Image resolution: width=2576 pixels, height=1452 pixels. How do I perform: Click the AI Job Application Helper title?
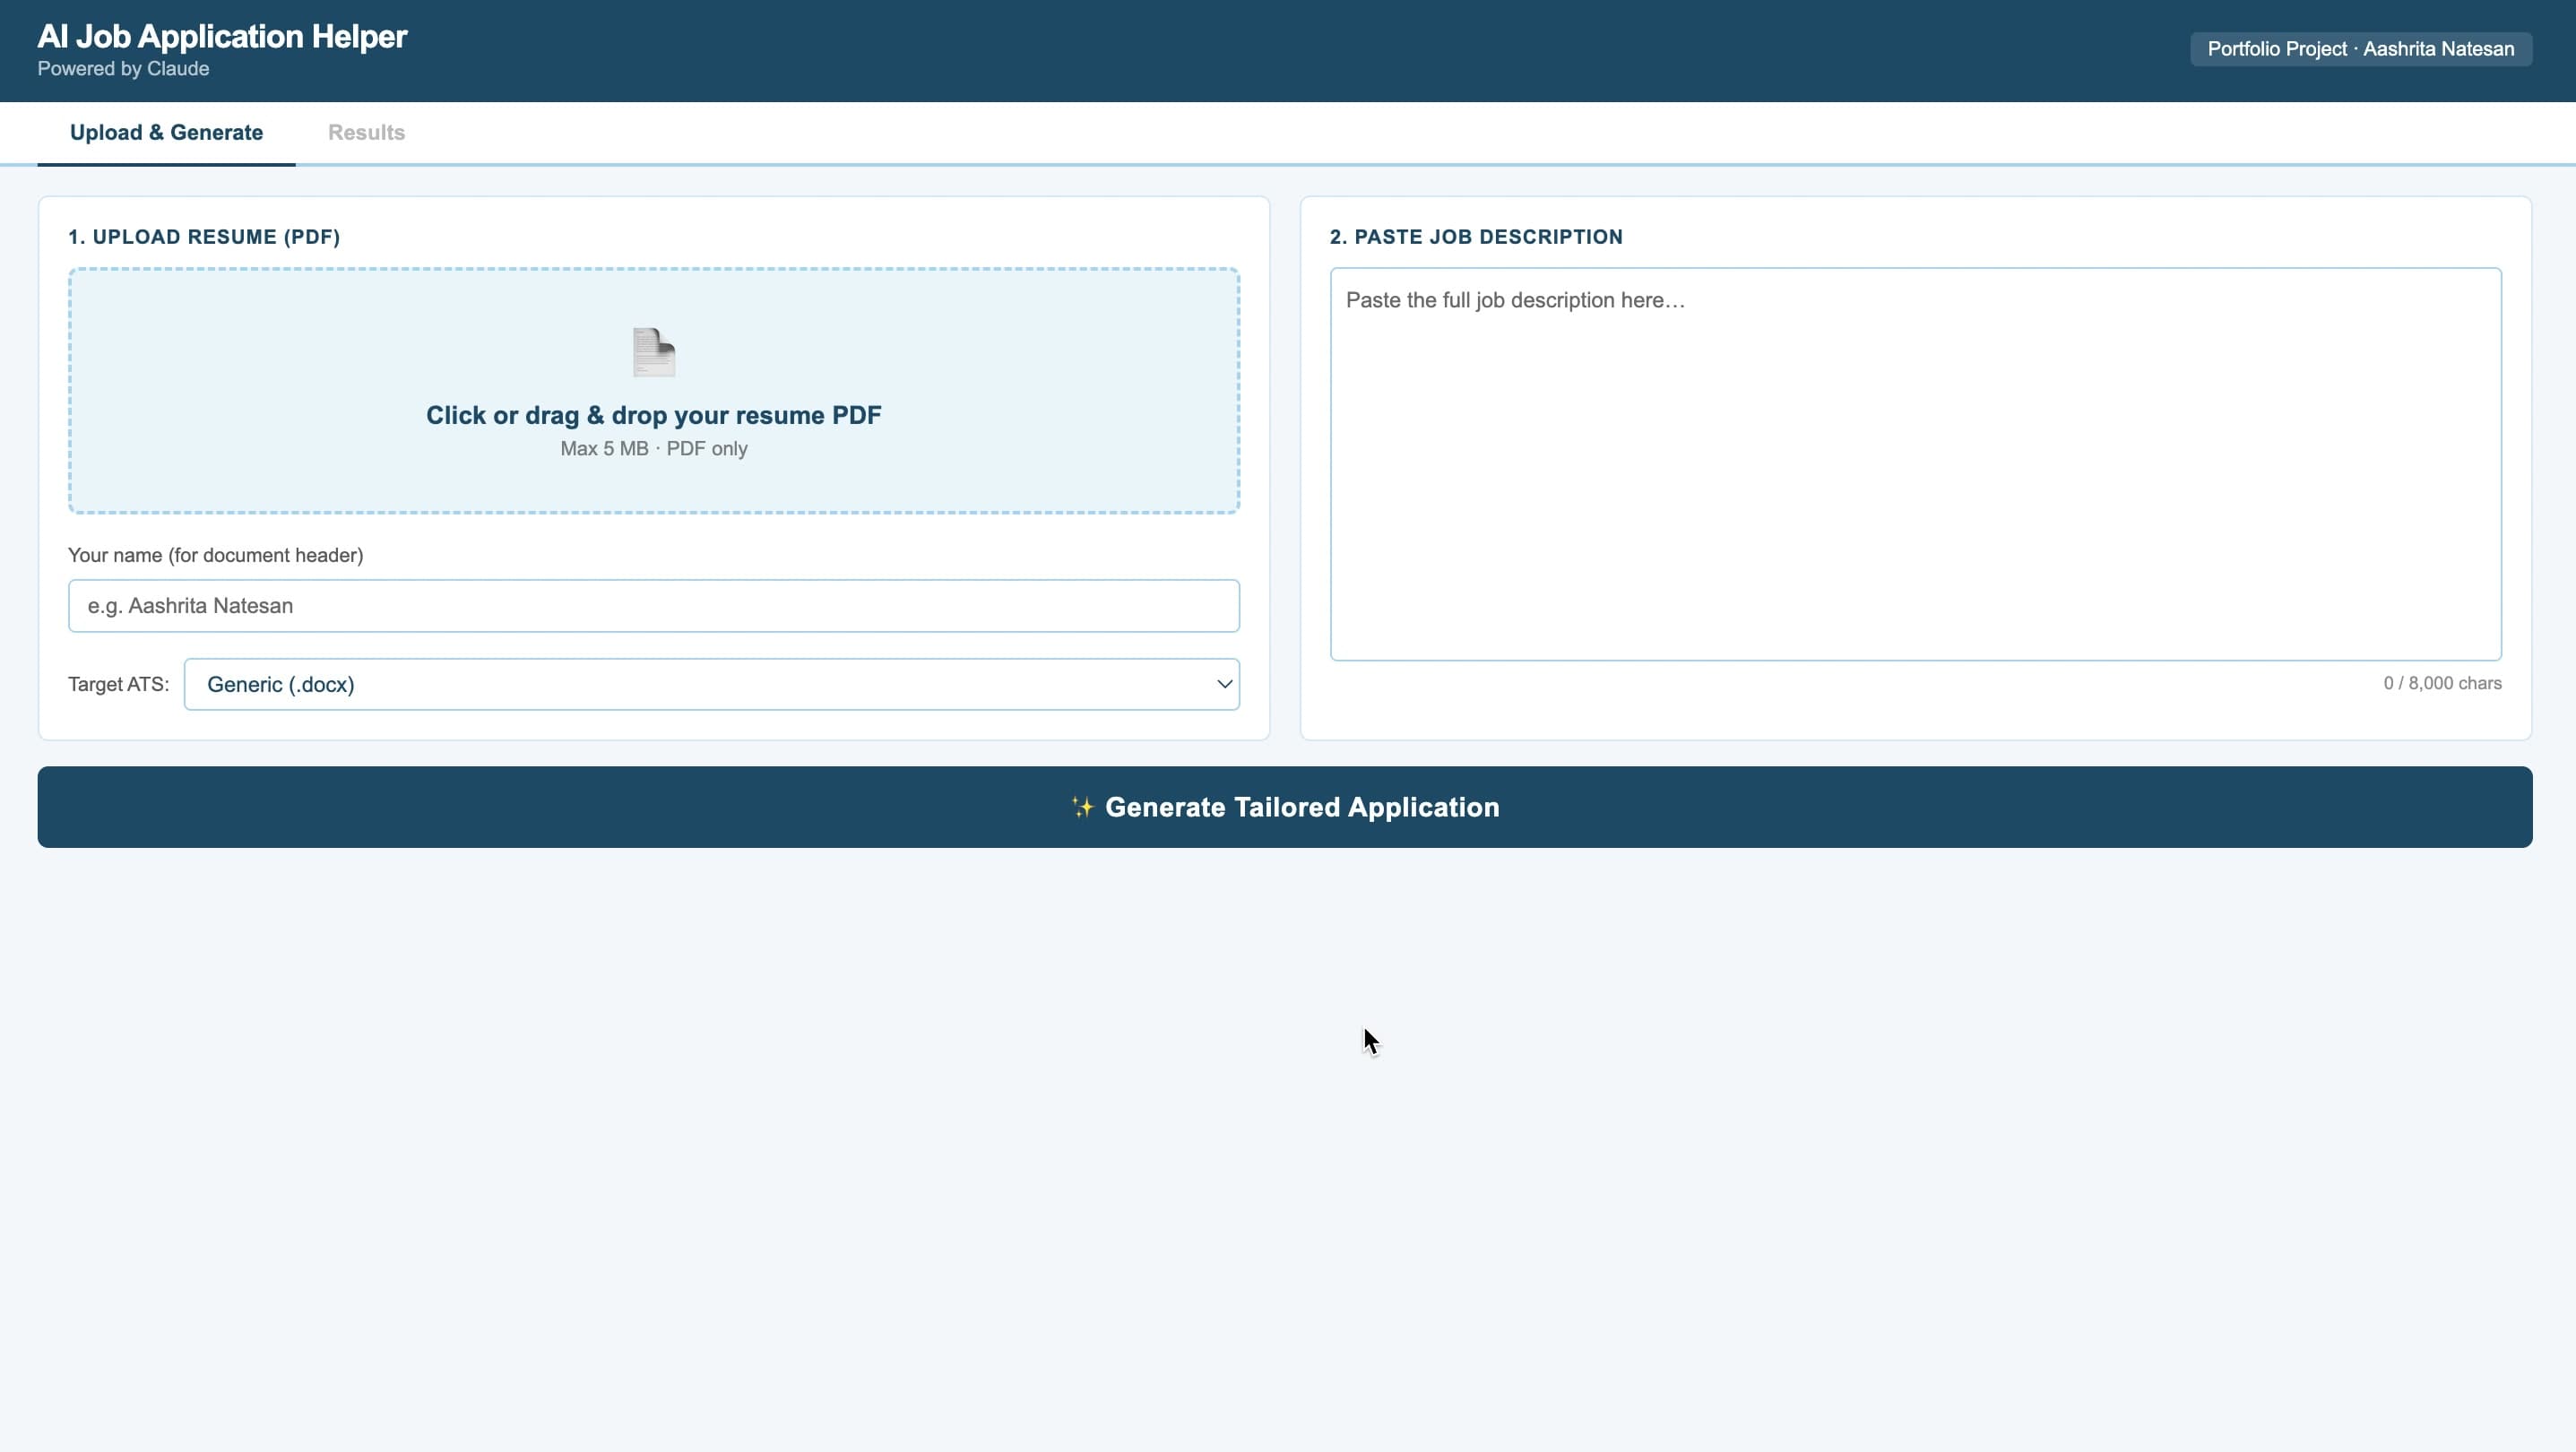pyautogui.click(x=222, y=36)
